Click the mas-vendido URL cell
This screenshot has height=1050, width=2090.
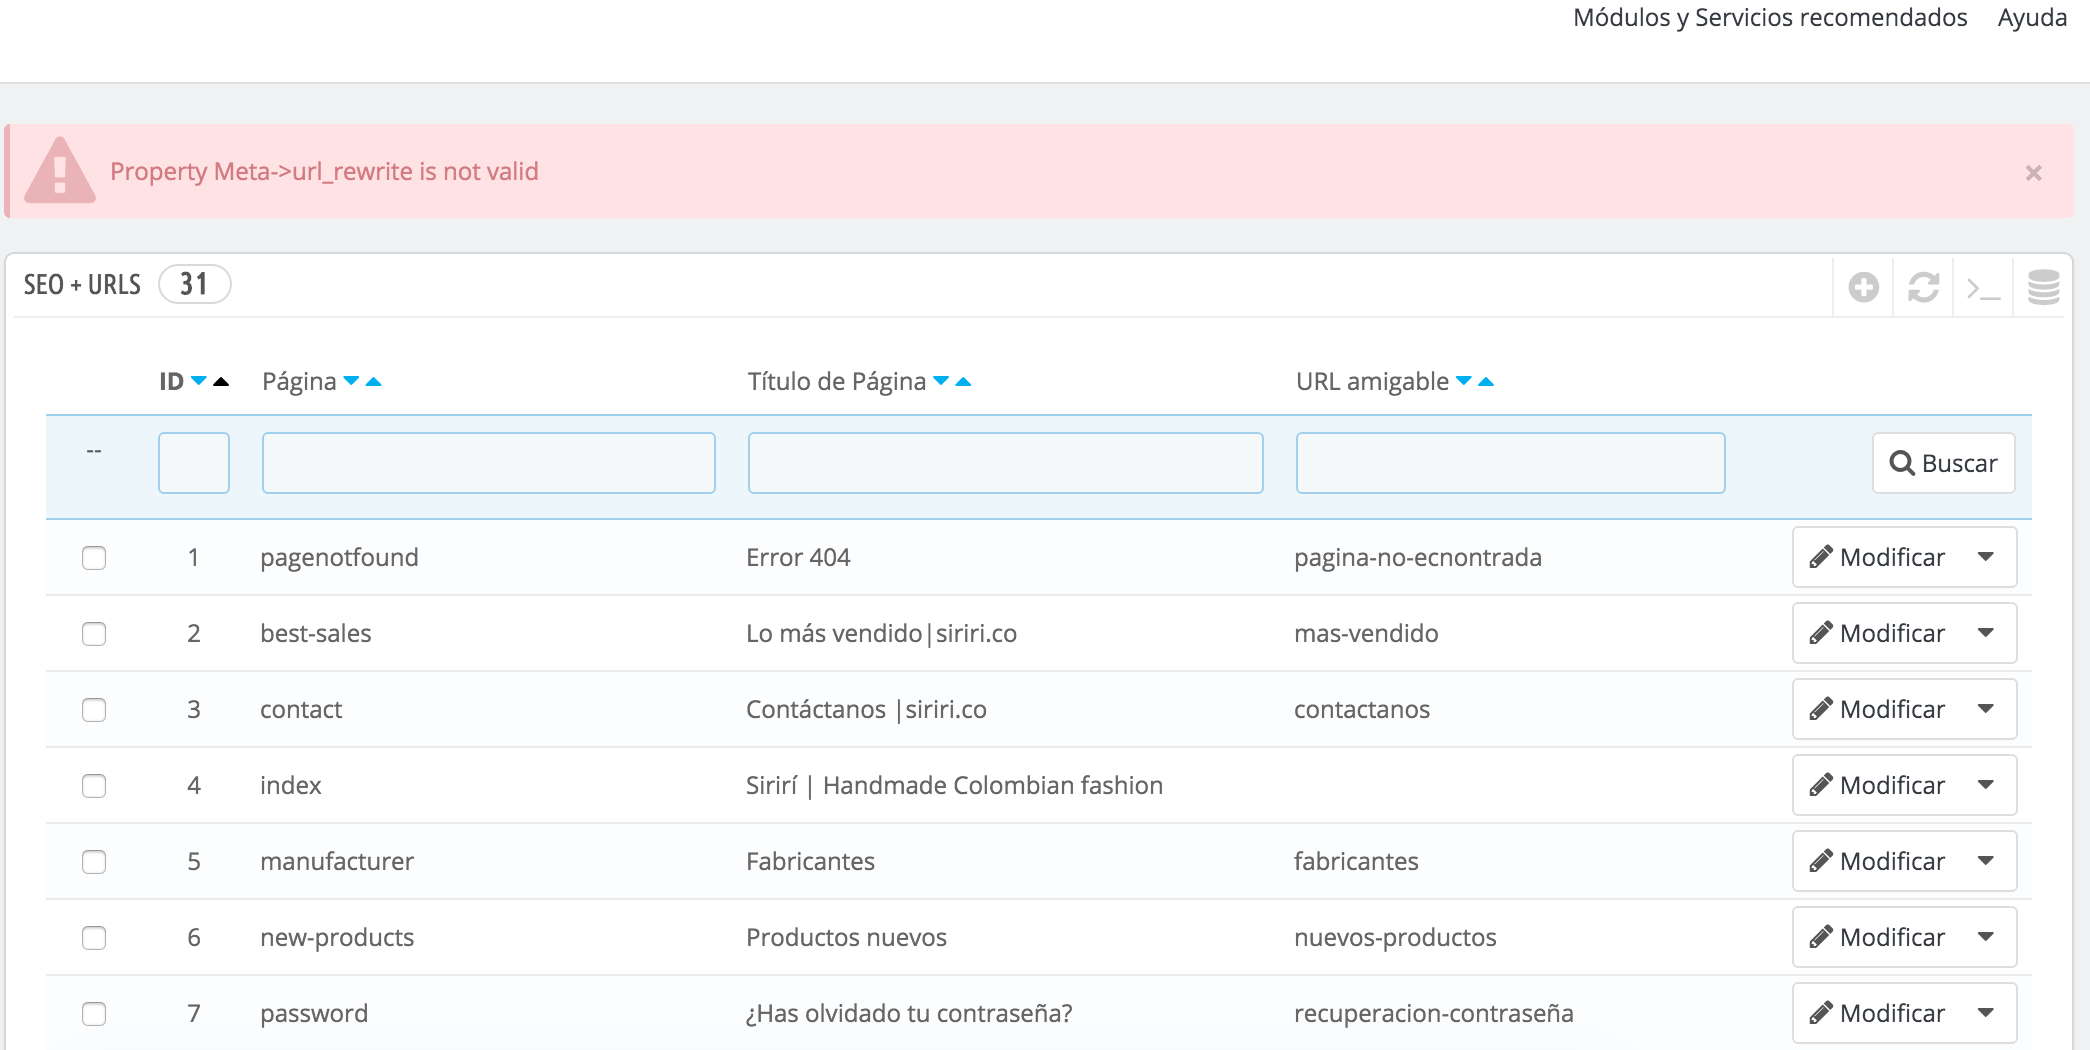point(1366,634)
